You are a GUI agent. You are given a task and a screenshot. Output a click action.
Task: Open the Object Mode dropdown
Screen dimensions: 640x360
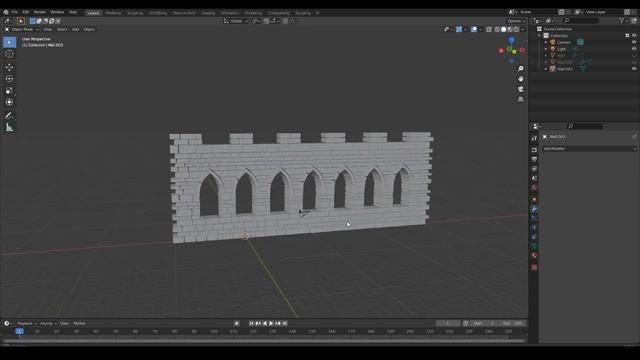coord(22,29)
